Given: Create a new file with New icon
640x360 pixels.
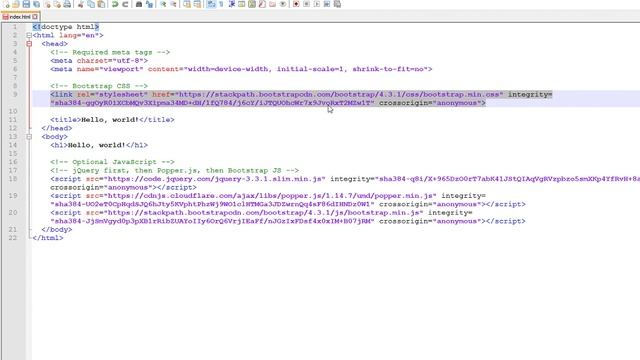Looking at the screenshot, I should 6,4.
